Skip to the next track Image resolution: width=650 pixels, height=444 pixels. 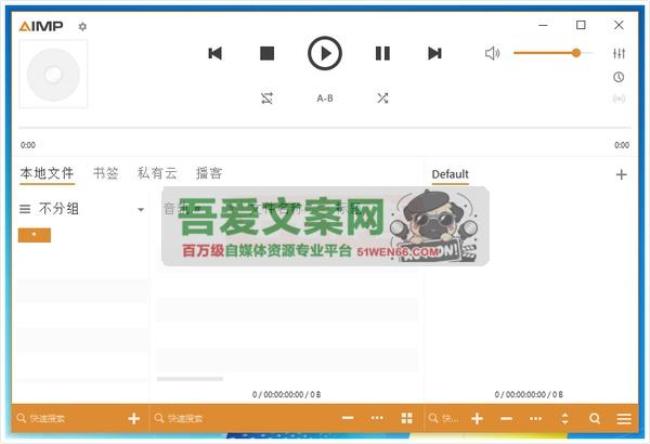point(434,53)
